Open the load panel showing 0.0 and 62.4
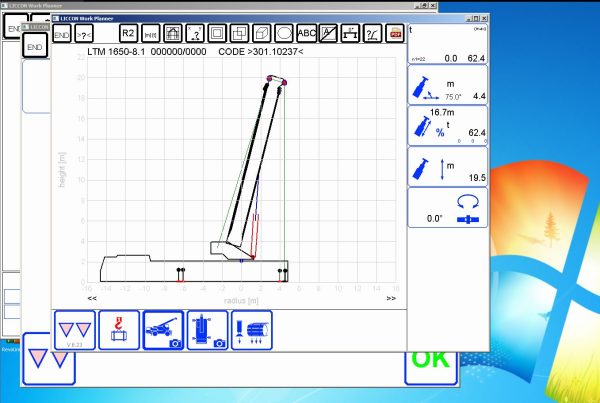Image resolution: width=600 pixels, height=403 pixels. 448,44
